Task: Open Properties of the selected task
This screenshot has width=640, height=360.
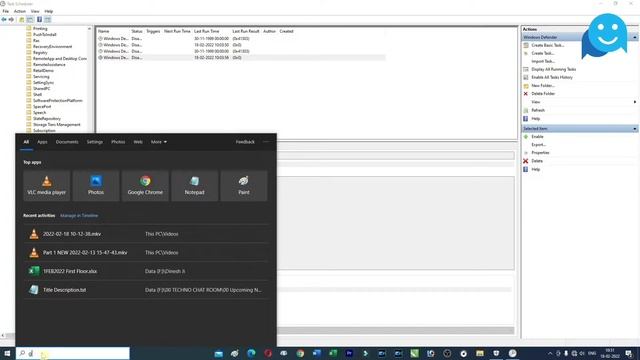Action: click(x=540, y=153)
